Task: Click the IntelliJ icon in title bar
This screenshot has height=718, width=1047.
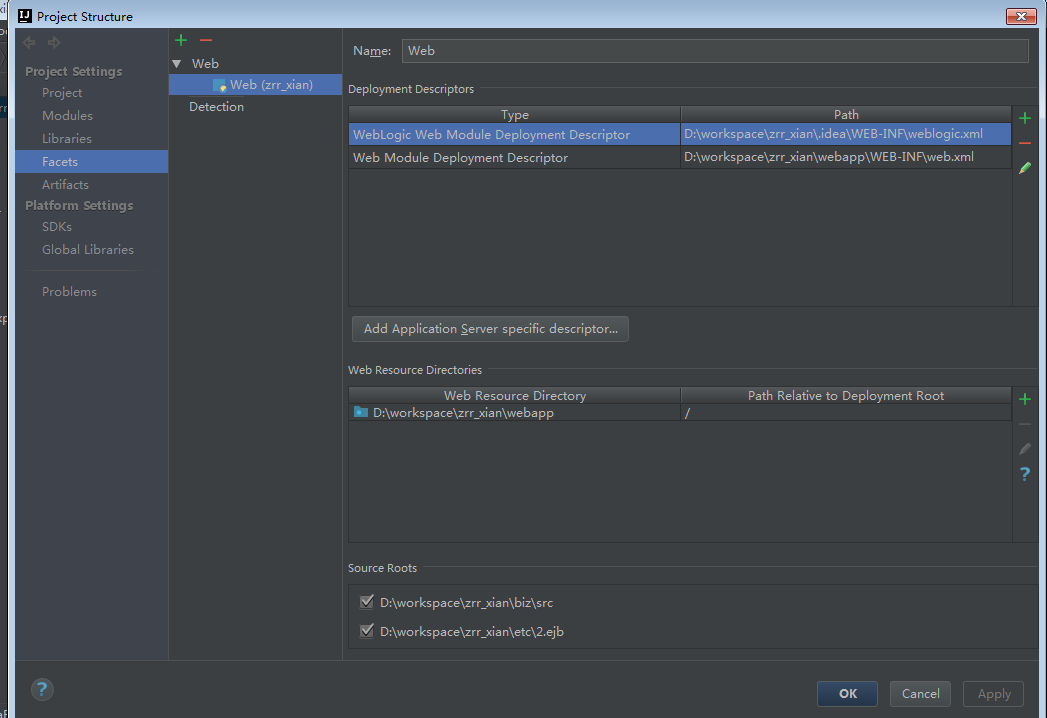Action: click(x=25, y=15)
